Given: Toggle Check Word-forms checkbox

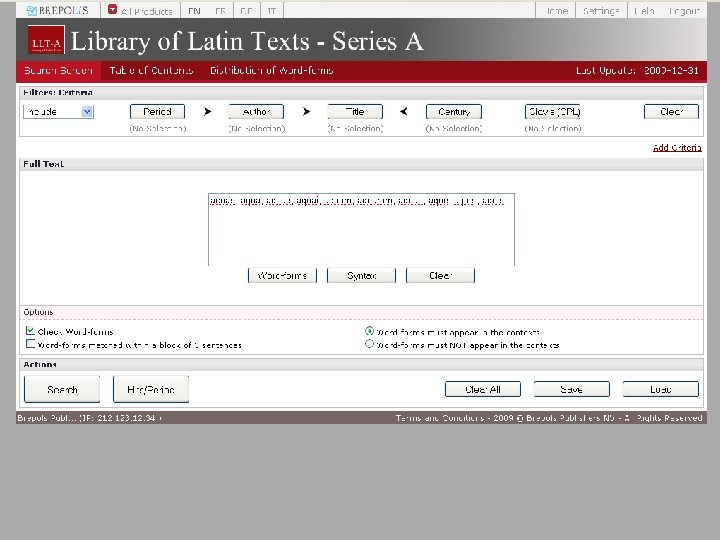Looking at the screenshot, I should [30, 331].
